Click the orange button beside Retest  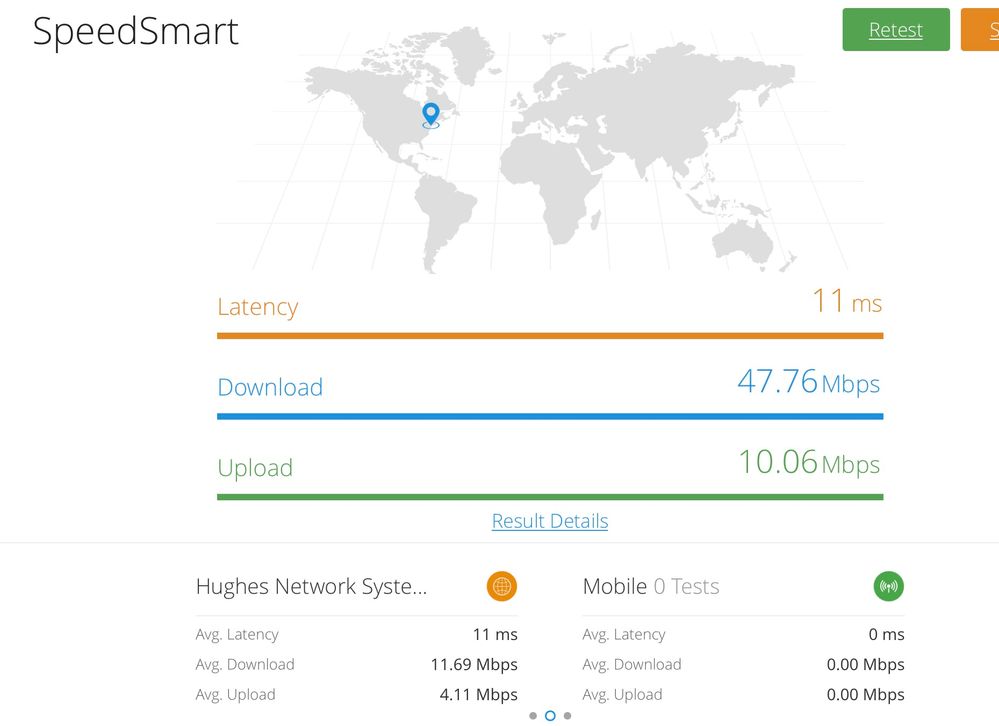(981, 30)
